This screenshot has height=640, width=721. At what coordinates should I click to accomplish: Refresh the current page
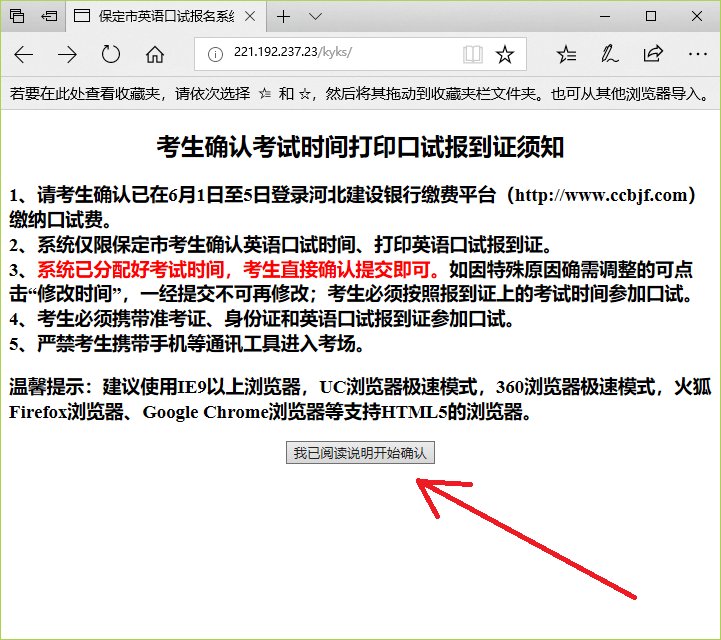tap(111, 54)
